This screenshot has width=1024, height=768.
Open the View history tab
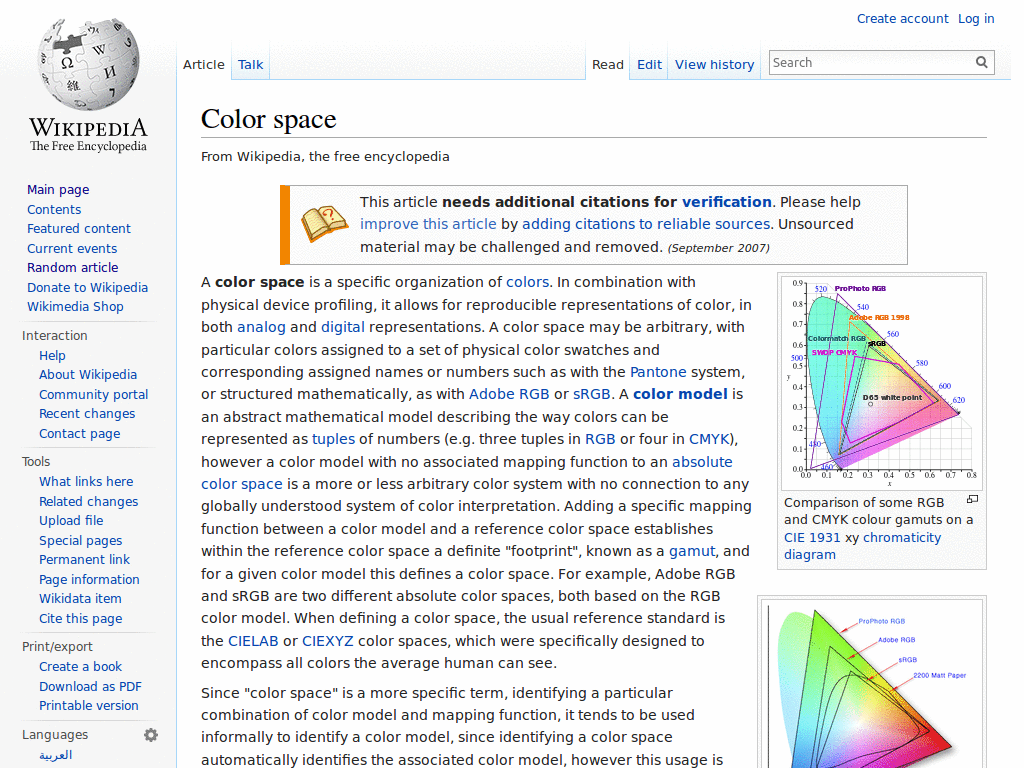714,65
